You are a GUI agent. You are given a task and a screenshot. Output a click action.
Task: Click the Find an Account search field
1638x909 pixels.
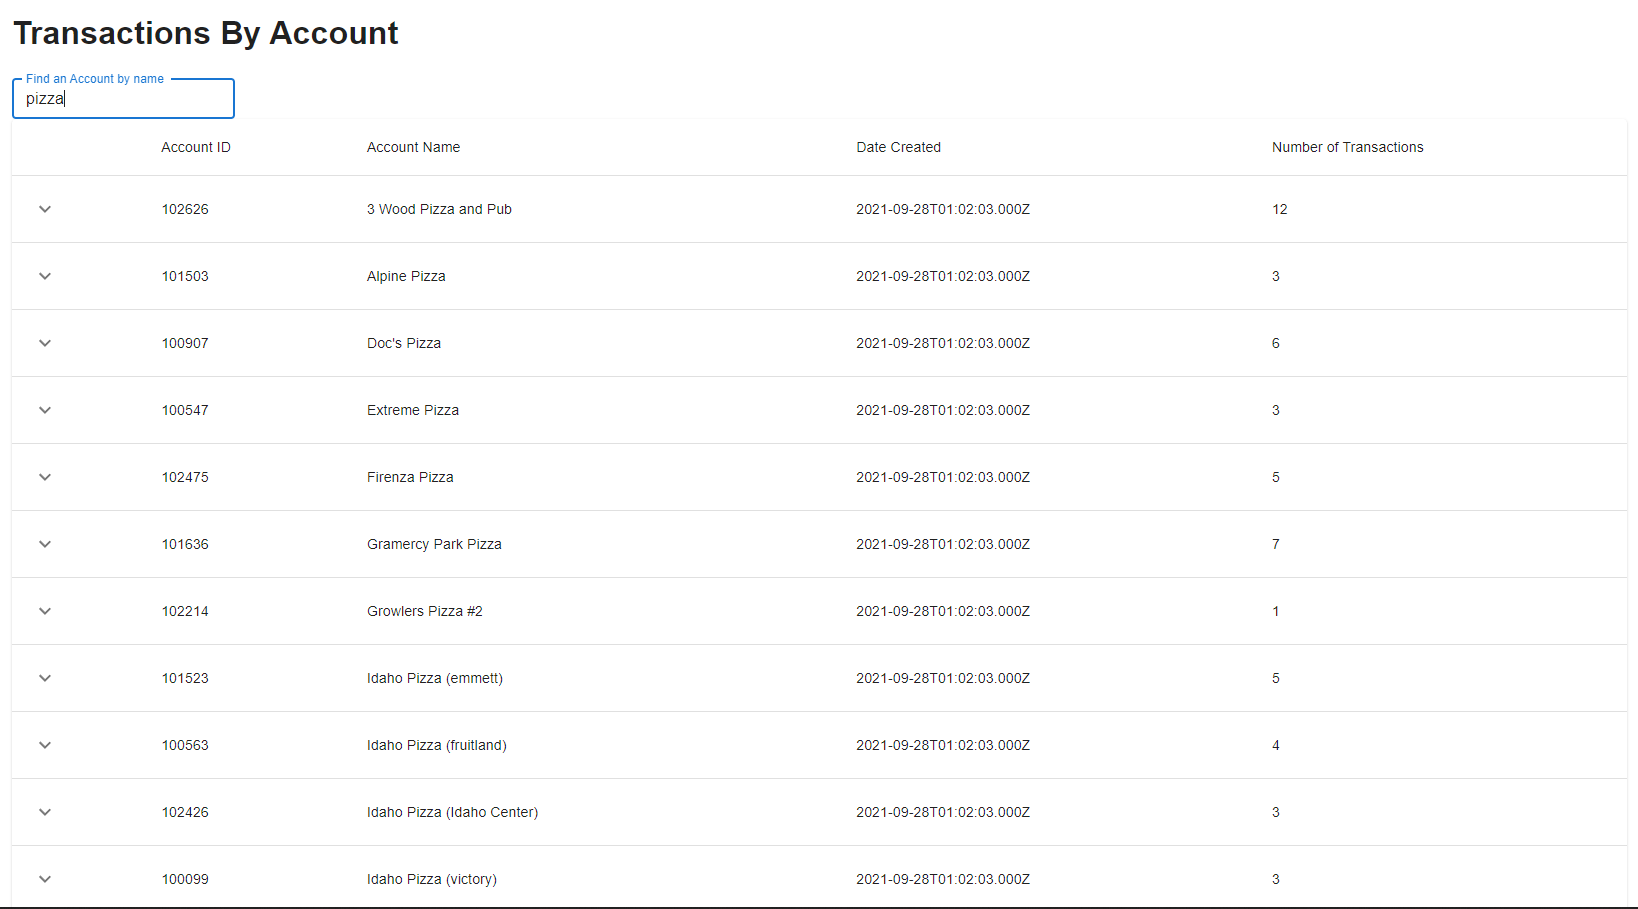tap(123, 99)
